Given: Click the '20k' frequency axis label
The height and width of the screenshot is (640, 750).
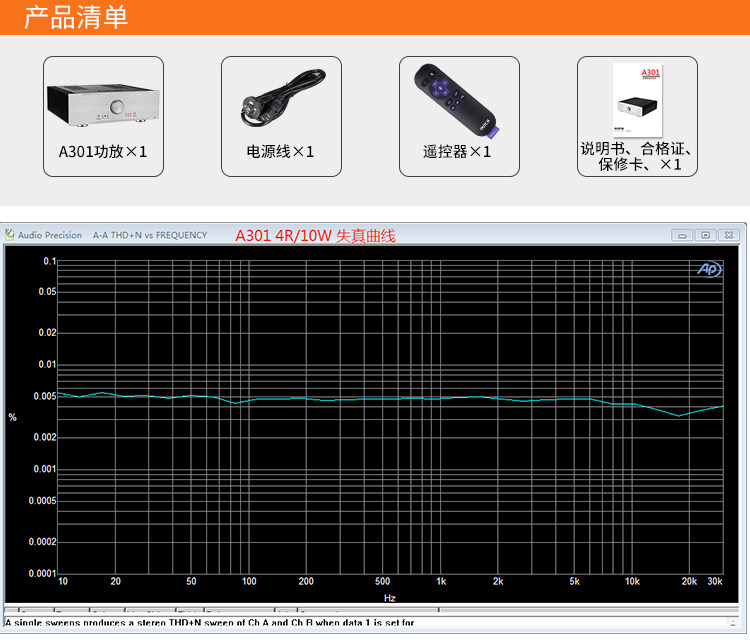Looking at the screenshot, I should (689, 581).
